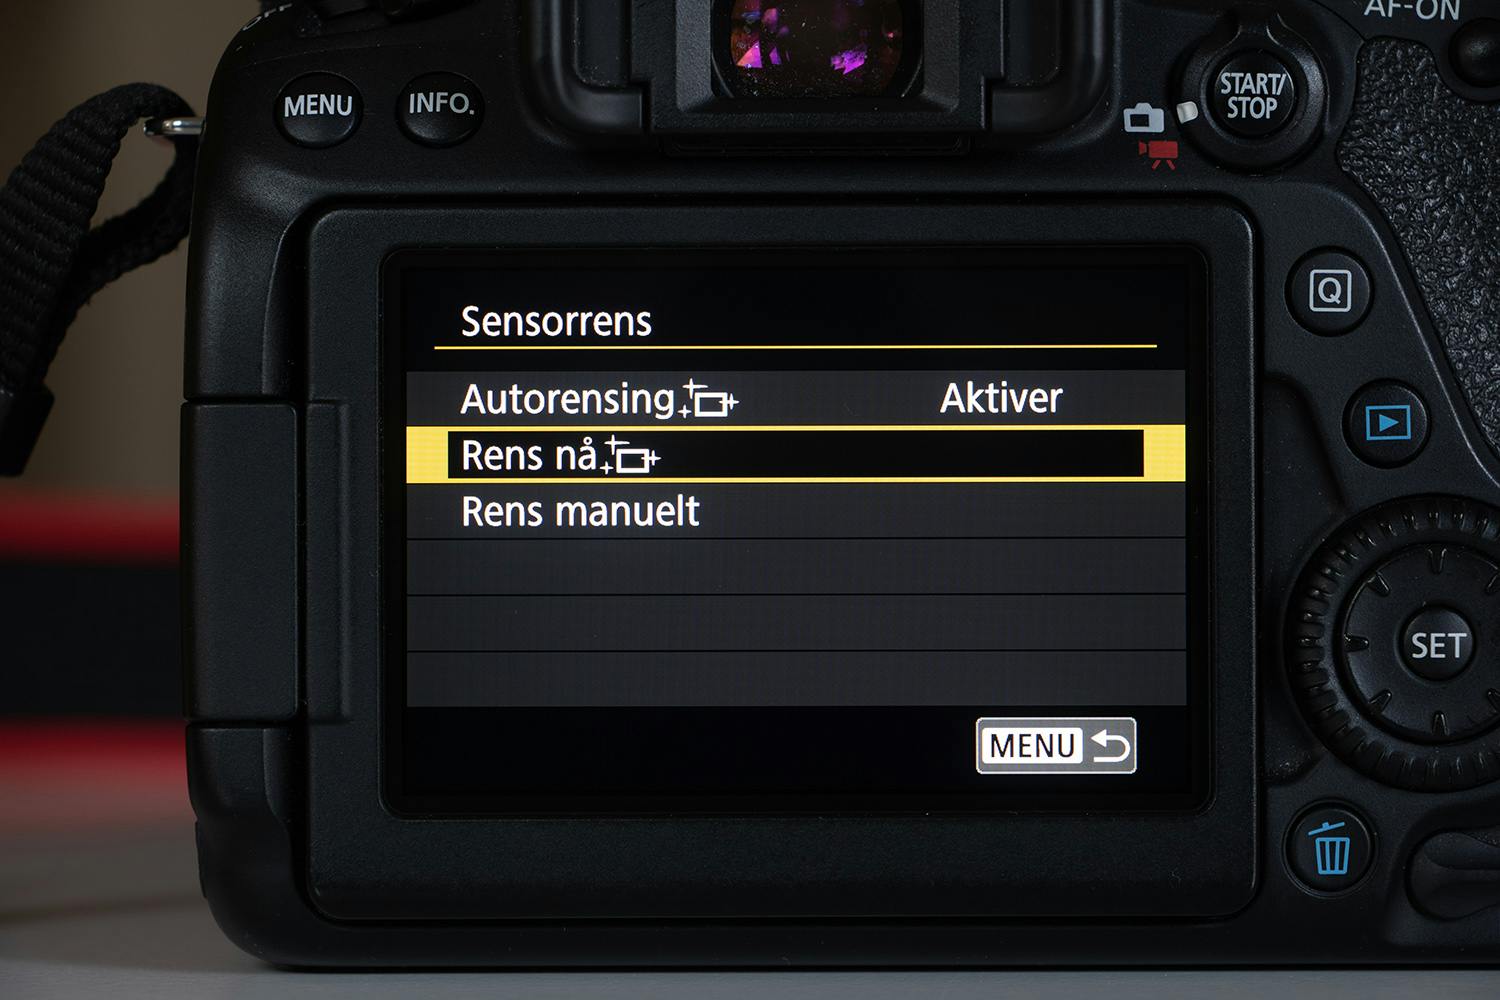Click the START/STOP movie button
The image size is (1500, 1000).
(x=1252, y=96)
